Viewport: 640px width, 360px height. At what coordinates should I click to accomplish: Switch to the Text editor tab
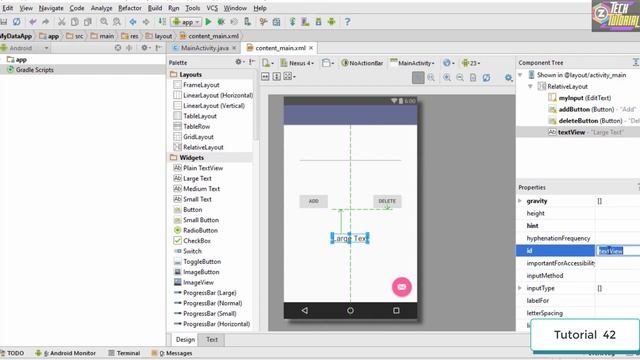coord(211,340)
